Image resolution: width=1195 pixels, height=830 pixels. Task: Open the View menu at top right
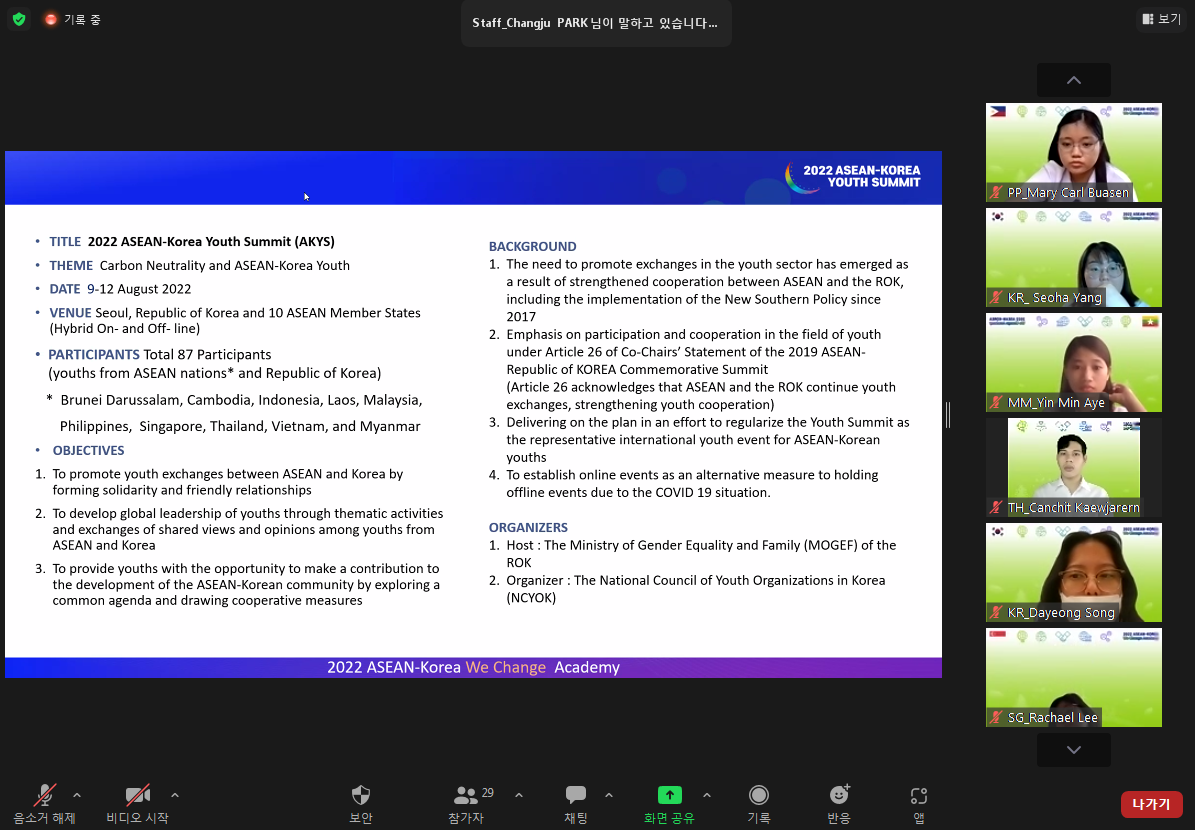pos(1161,19)
